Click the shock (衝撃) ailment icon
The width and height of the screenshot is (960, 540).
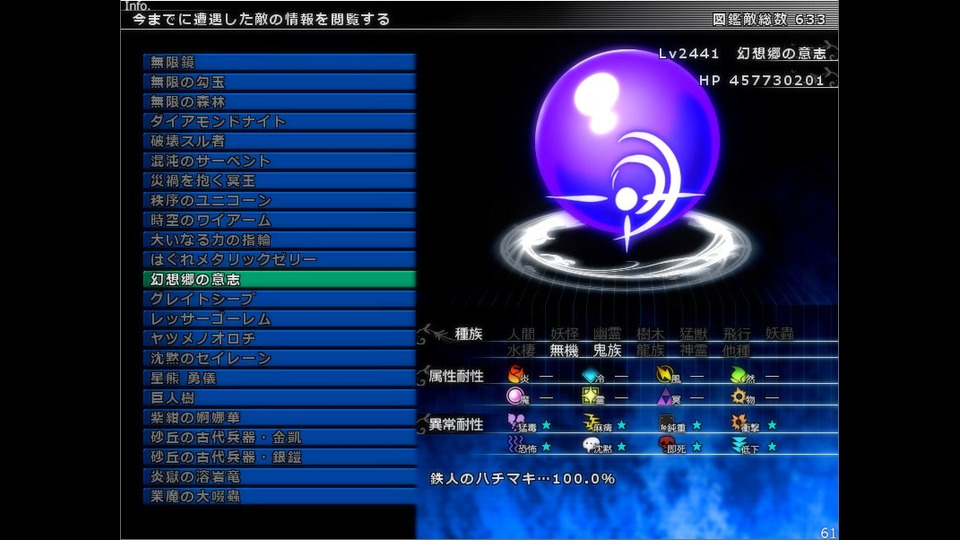click(740, 422)
